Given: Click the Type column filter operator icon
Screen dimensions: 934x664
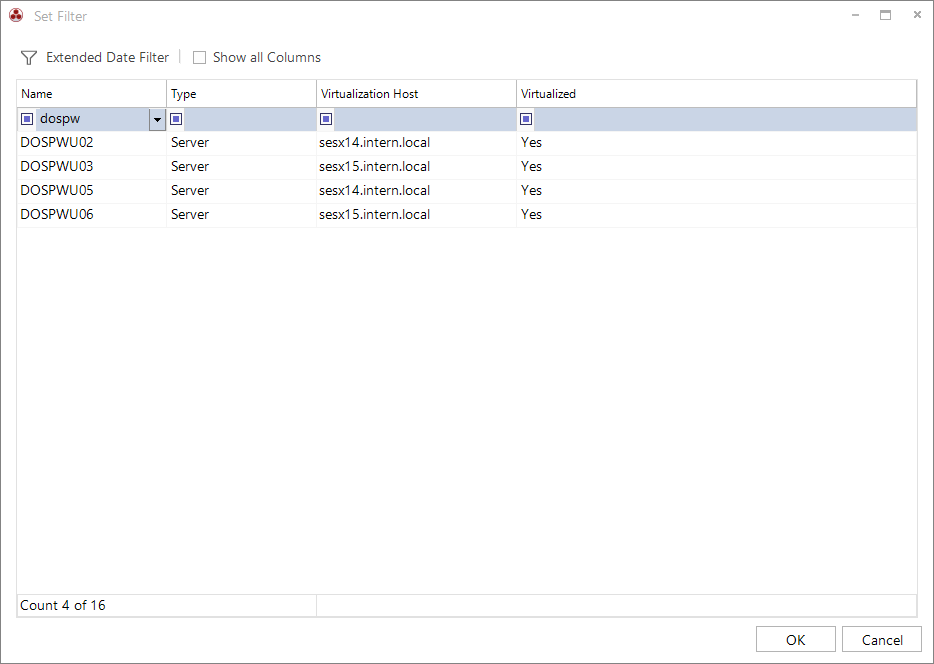Looking at the screenshot, I should click(x=176, y=119).
